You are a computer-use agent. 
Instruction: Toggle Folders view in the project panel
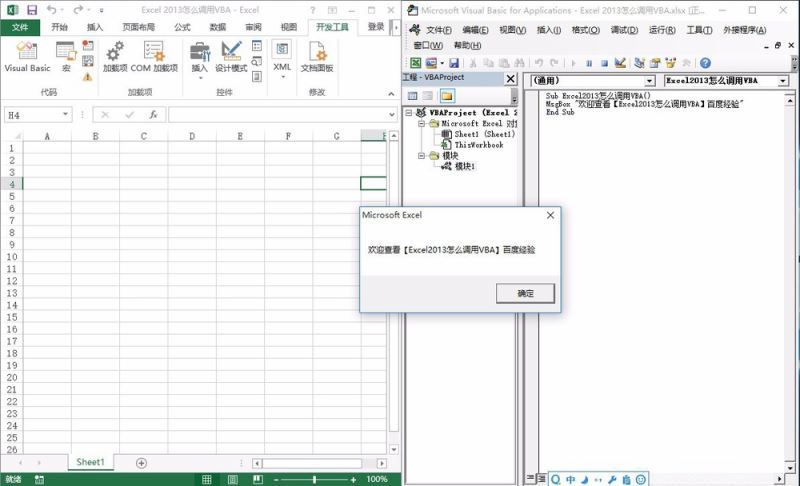pyautogui.click(x=447, y=96)
